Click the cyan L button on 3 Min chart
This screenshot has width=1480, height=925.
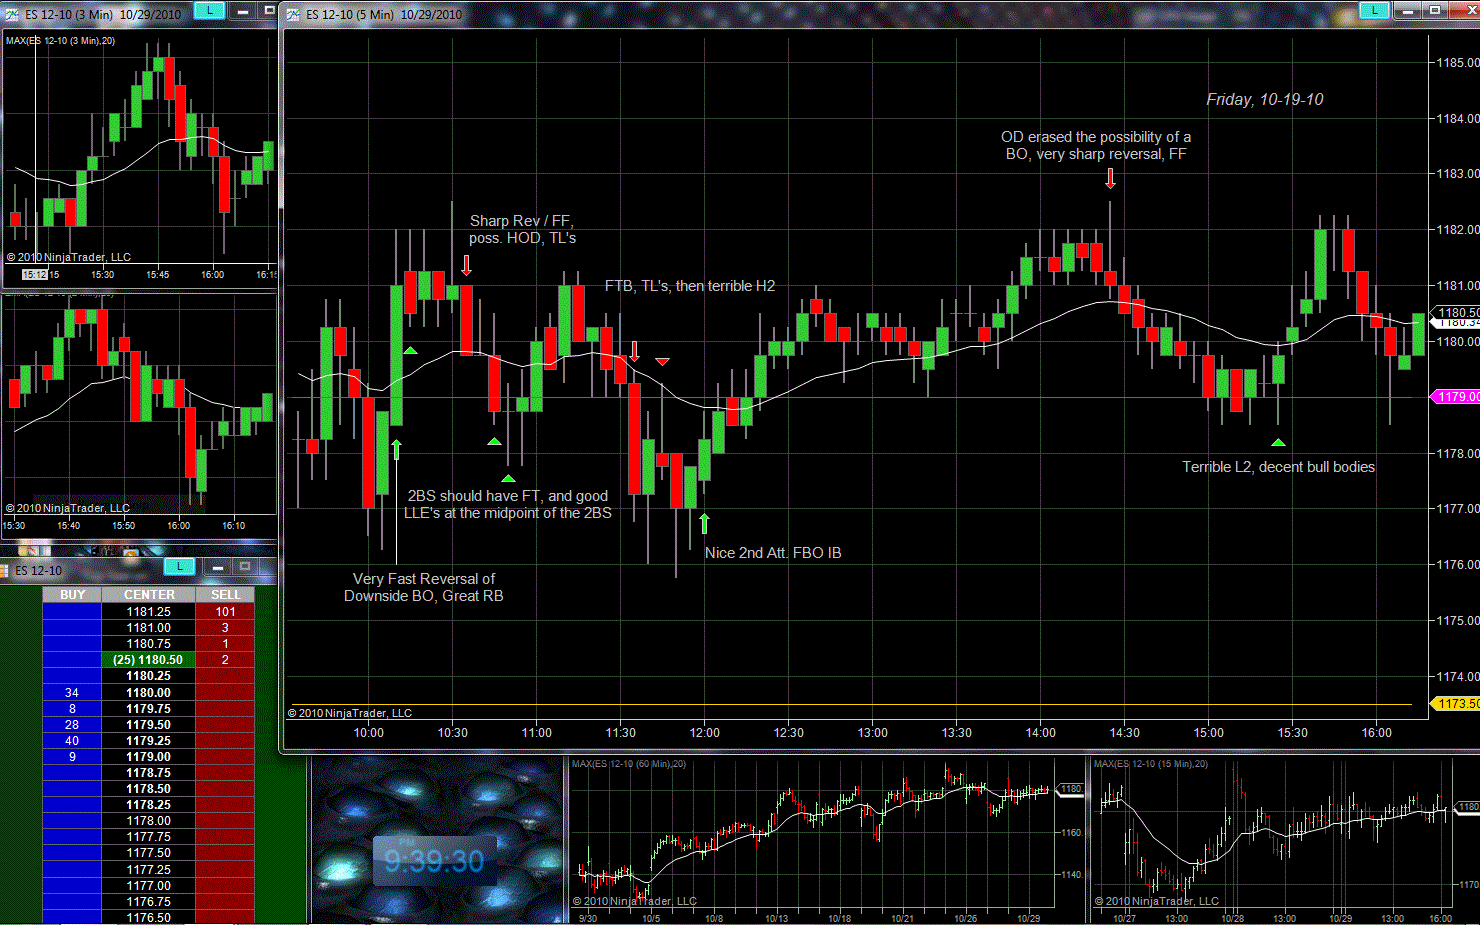208,11
